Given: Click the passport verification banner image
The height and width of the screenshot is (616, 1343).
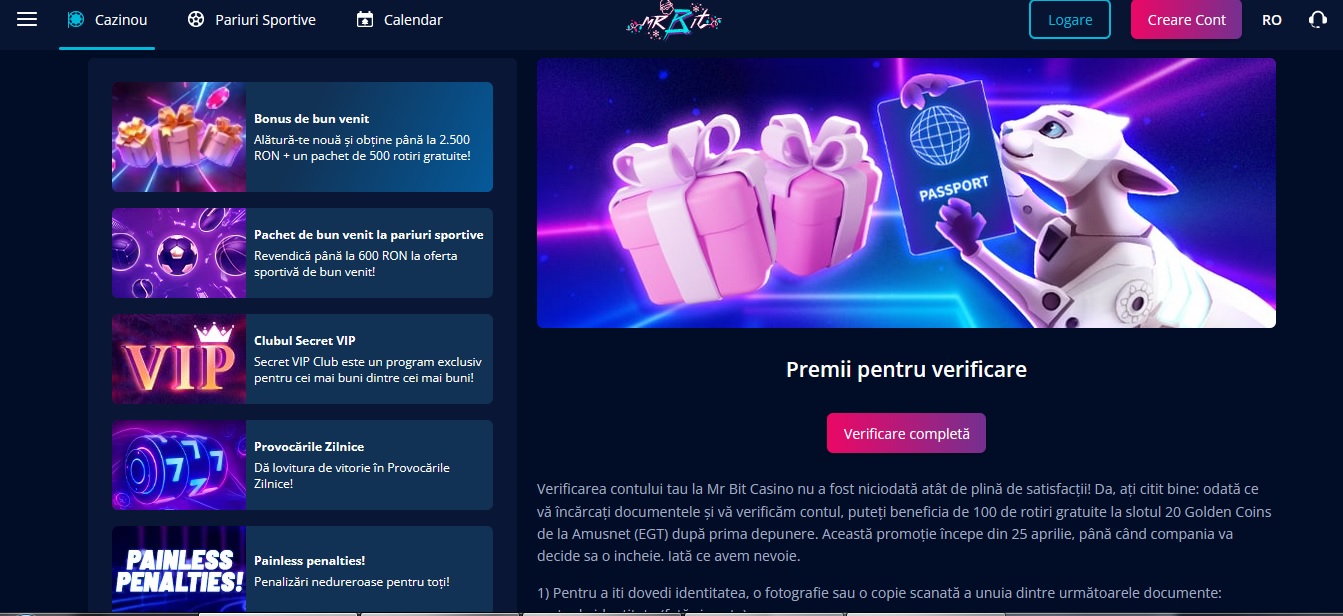Looking at the screenshot, I should pyautogui.click(x=906, y=193).
